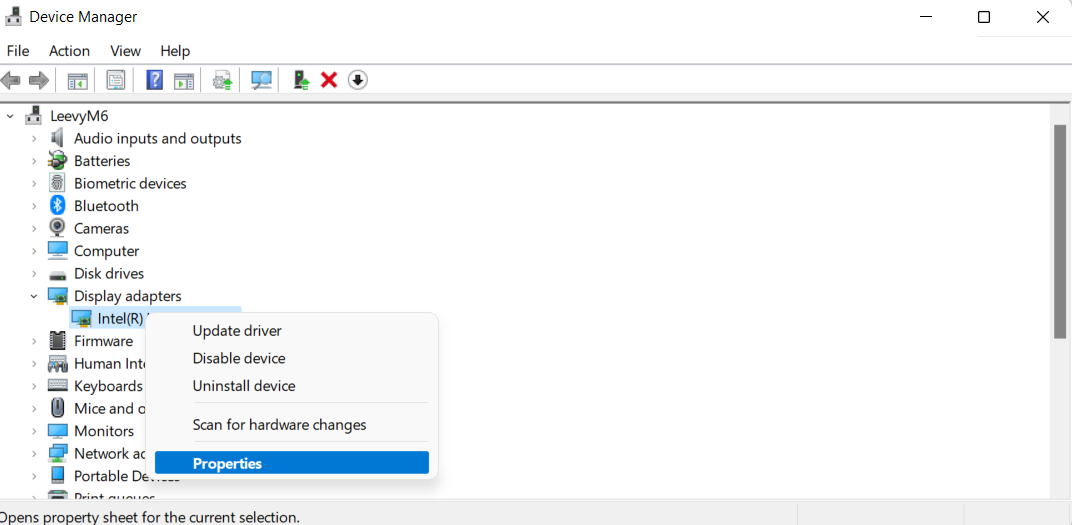The height and width of the screenshot is (525, 1072).
Task: Maximize the Device Manager window
Action: pyautogui.click(x=984, y=17)
